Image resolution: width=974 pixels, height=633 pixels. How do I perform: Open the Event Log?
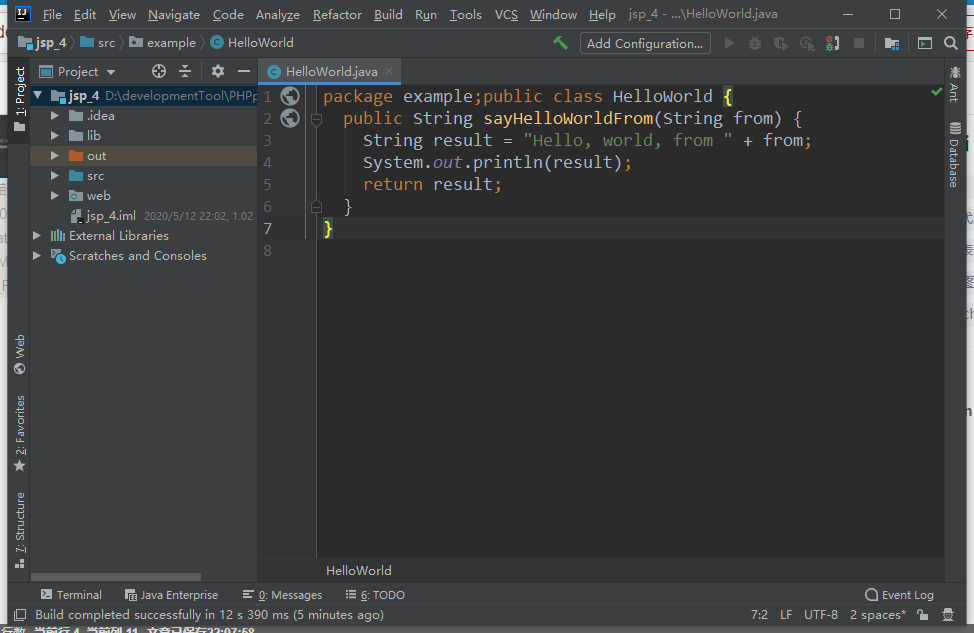(899, 594)
